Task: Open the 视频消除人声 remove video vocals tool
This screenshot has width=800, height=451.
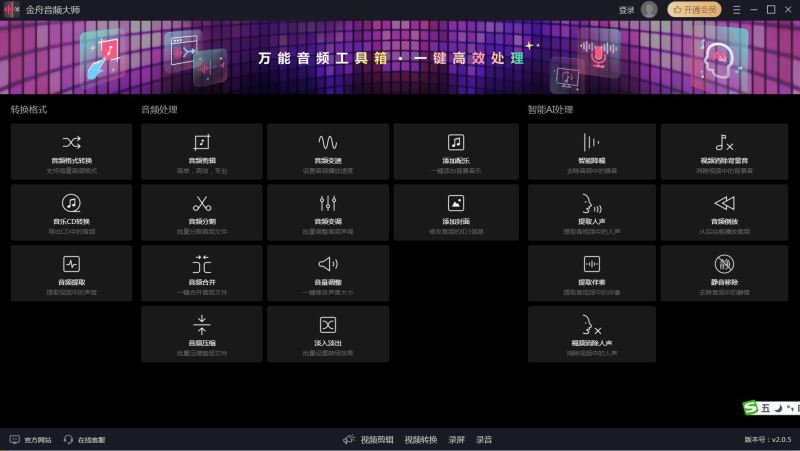Action: click(x=592, y=334)
